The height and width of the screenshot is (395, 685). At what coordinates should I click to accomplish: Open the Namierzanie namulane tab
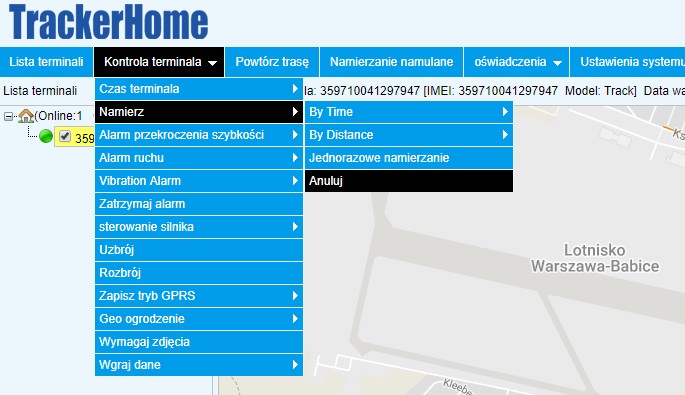pyautogui.click(x=391, y=62)
